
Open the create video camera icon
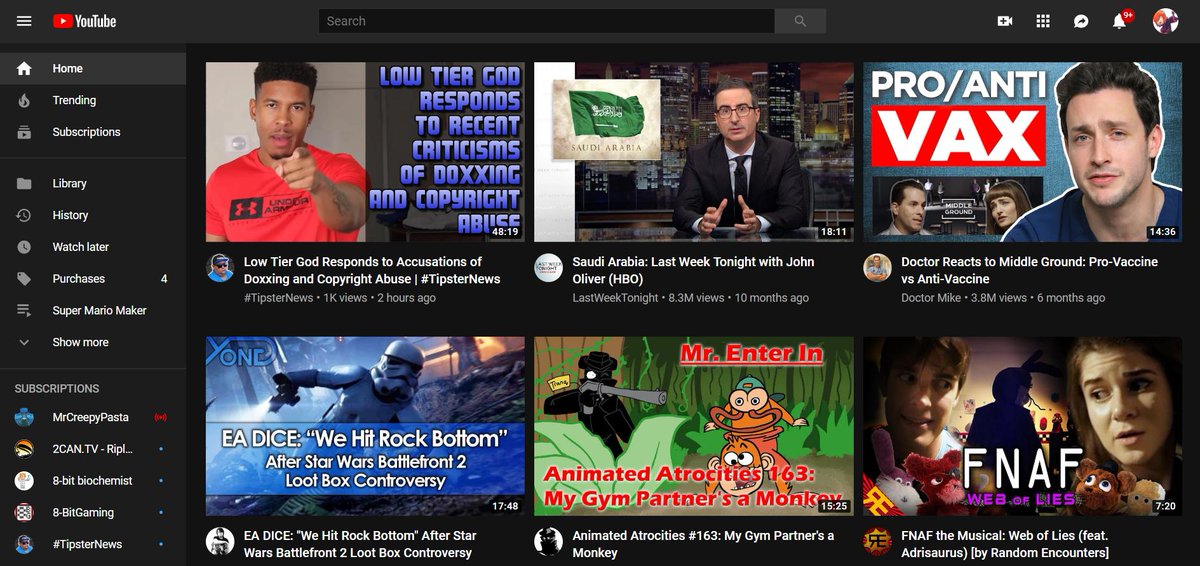(1005, 21)
